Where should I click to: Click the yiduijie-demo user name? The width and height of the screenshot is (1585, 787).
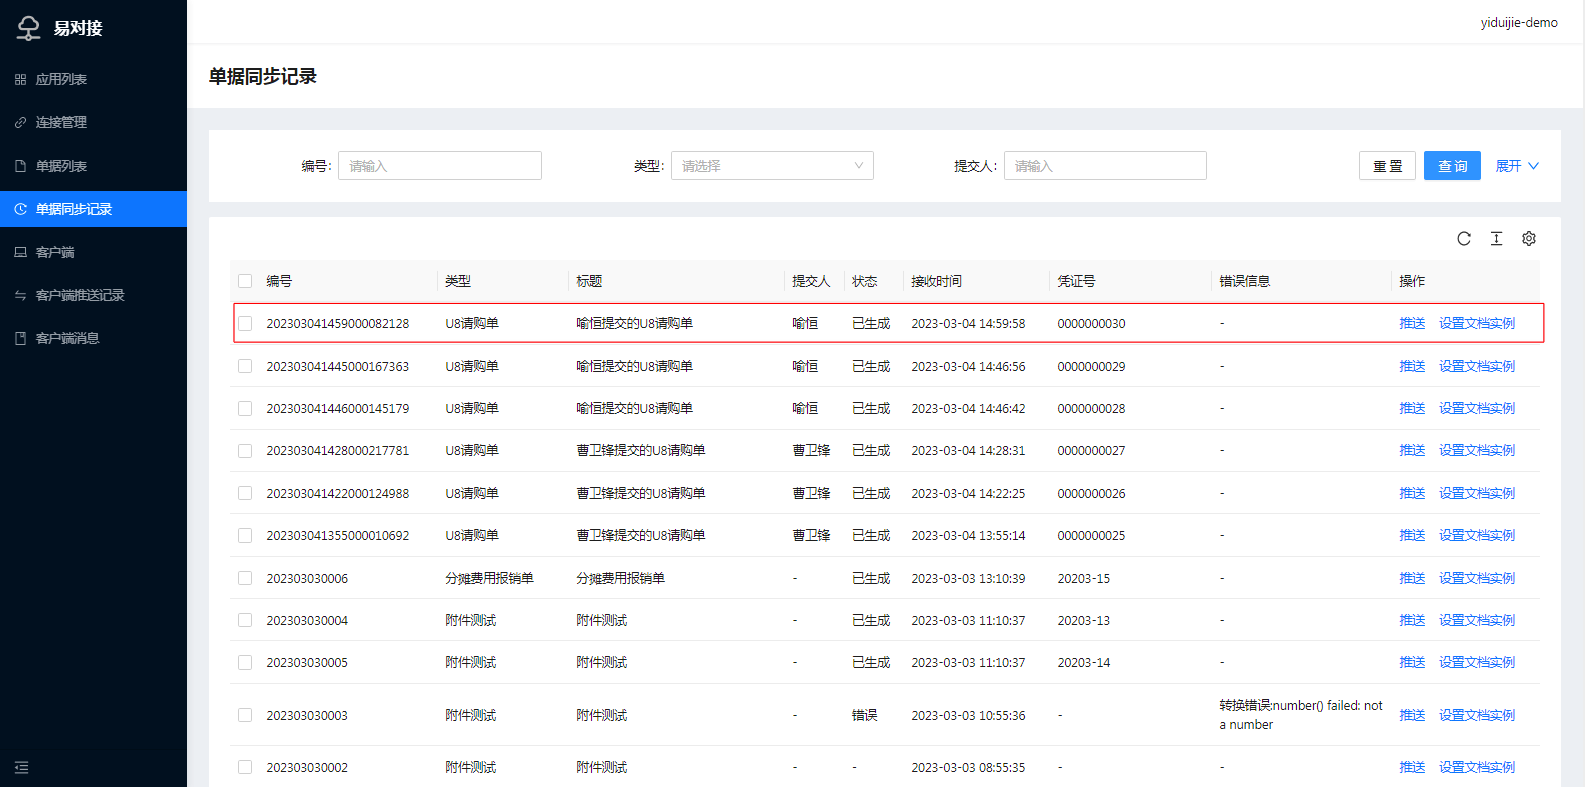[x=1519, y=22]
